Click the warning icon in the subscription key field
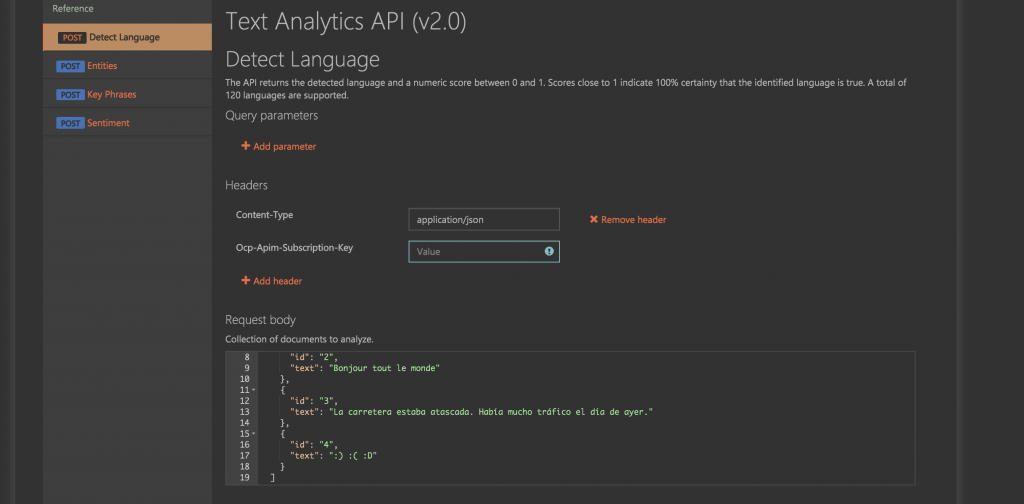Screen dimensions: 1024x504 [549, 252]
